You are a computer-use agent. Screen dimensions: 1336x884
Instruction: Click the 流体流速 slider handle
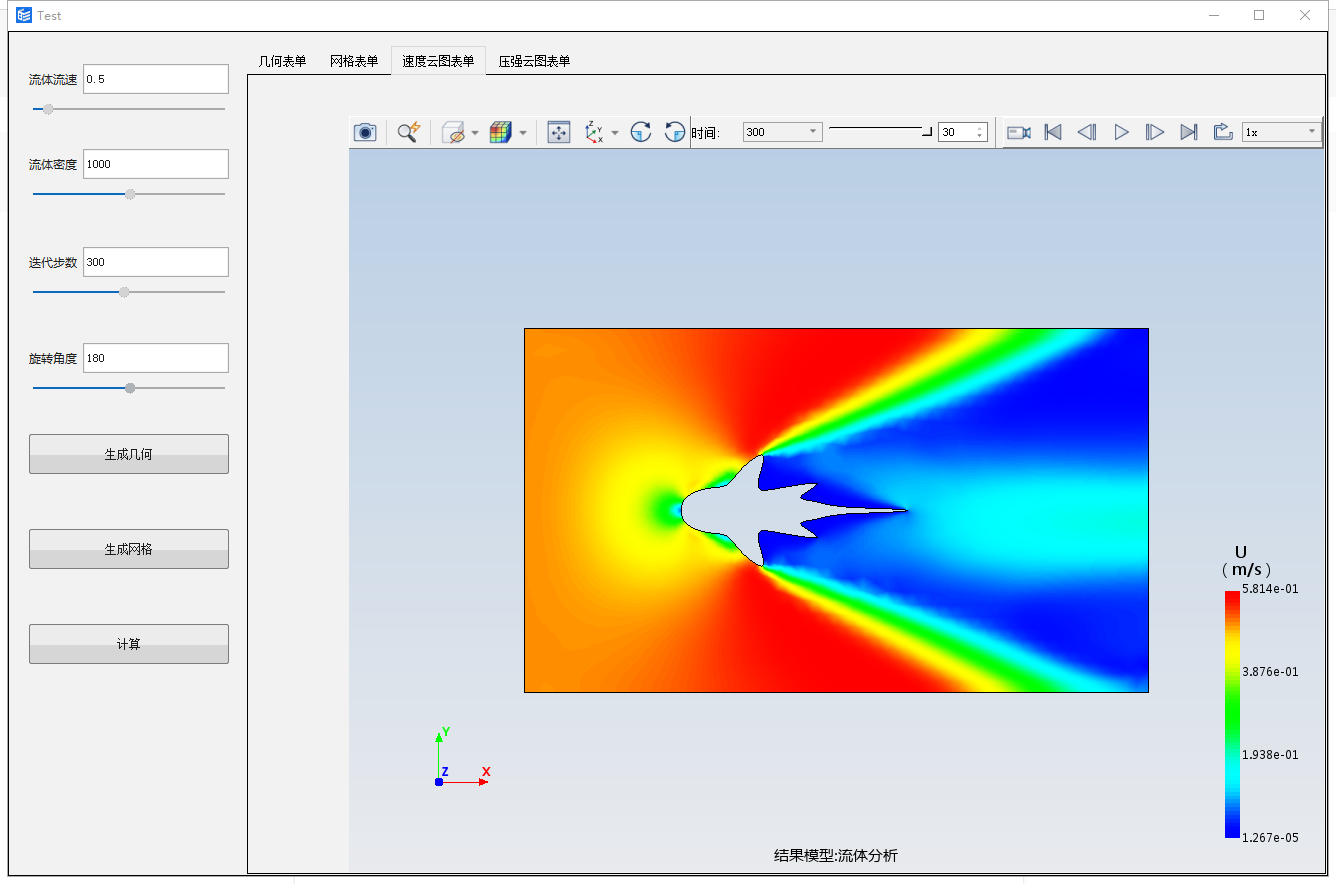[x=48, y=109]
